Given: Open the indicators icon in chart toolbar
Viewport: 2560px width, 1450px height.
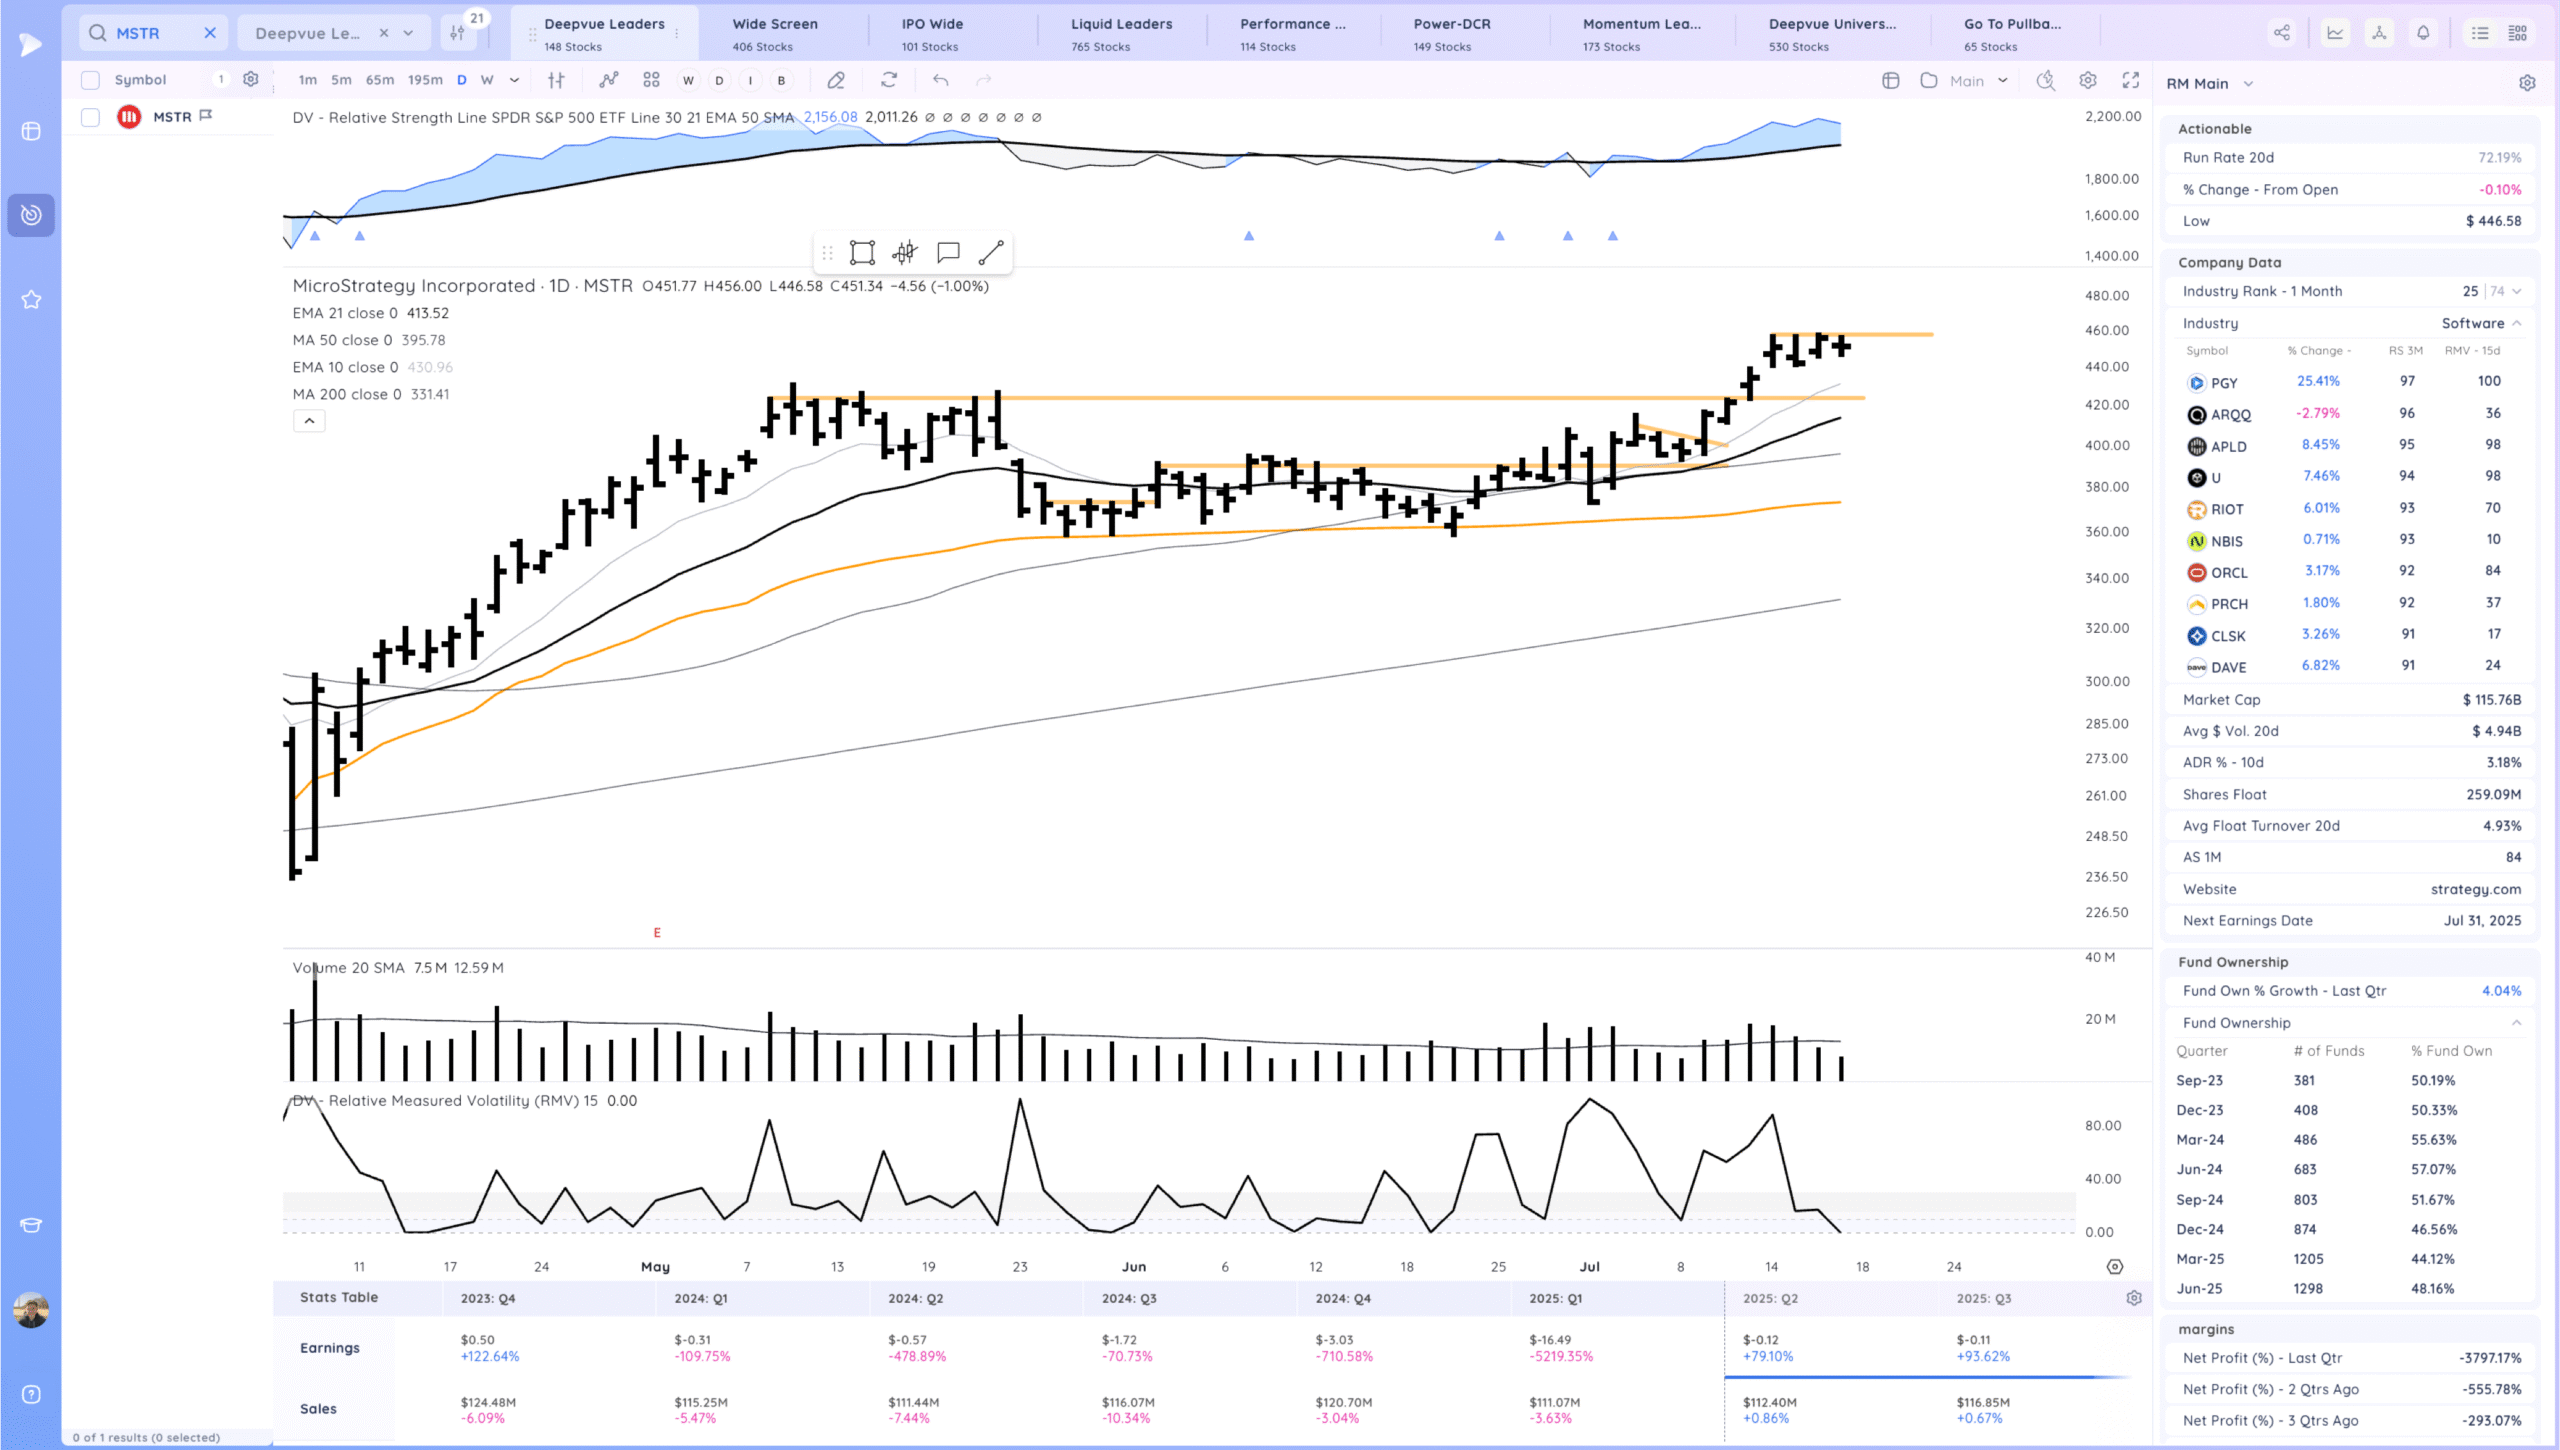Looking at the screenshot, I should (608, 80).
